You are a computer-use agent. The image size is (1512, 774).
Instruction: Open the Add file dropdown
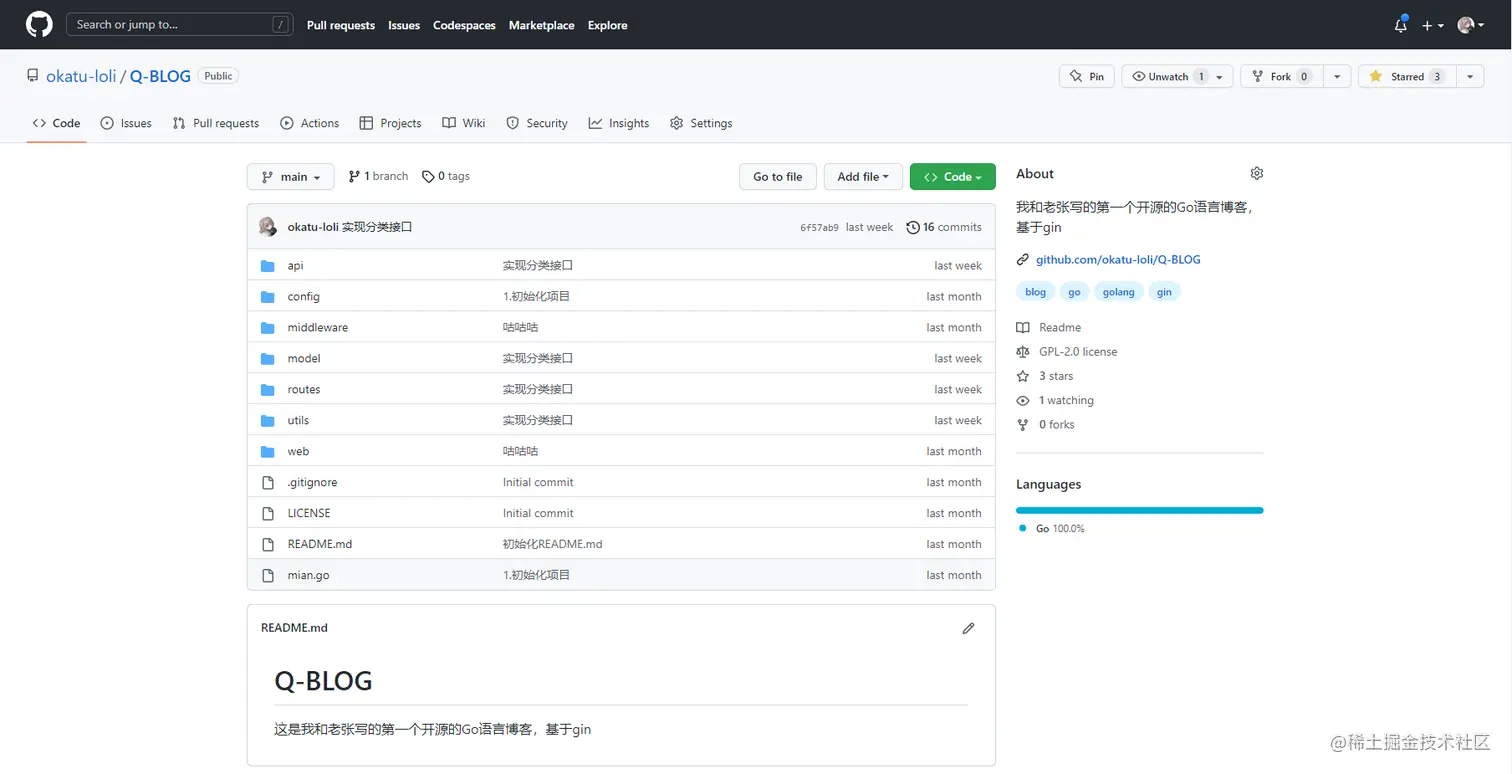coord(863,177)
